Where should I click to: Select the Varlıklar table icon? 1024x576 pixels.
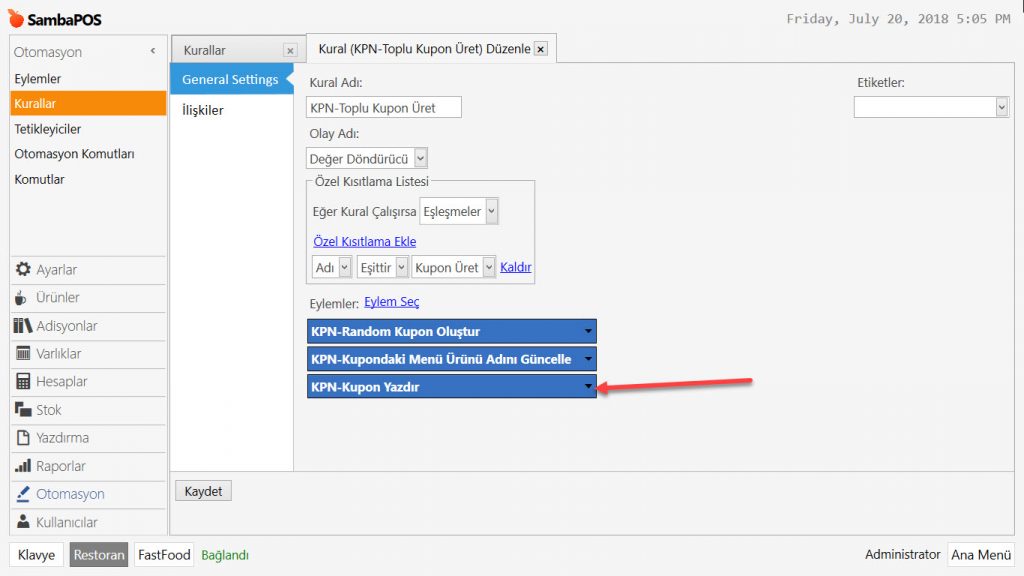click(x=23, y=354)
